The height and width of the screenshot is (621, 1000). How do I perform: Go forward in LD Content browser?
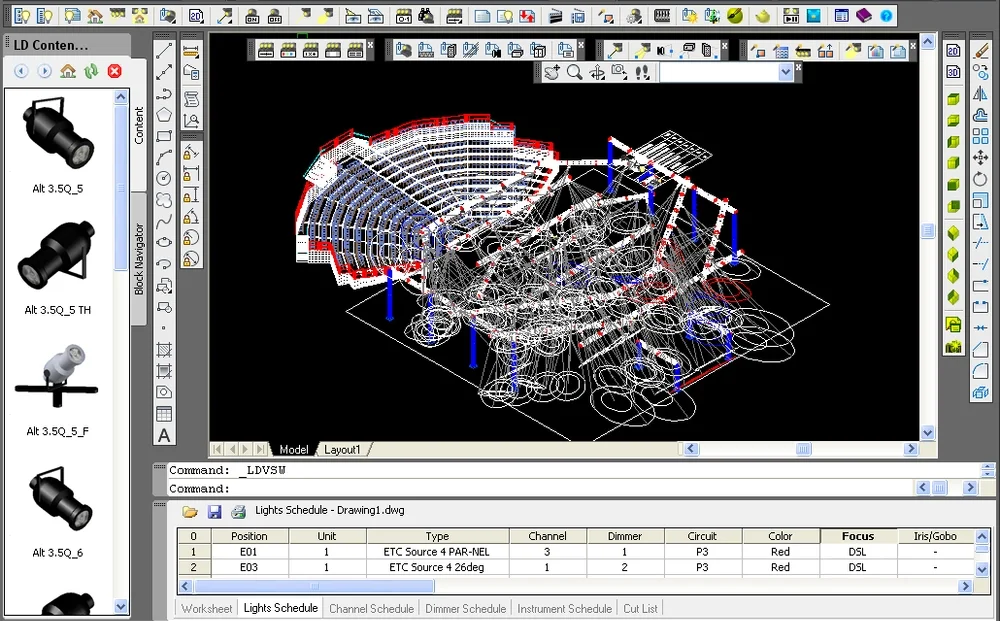click(x=45, y=71)
